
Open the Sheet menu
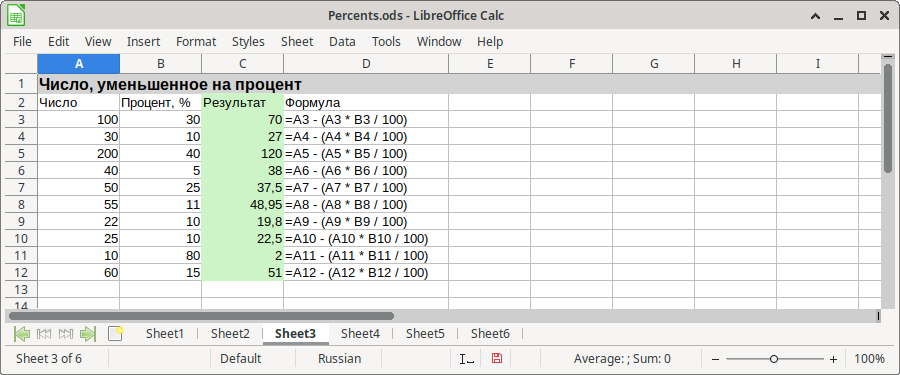(x=297, y=42)
